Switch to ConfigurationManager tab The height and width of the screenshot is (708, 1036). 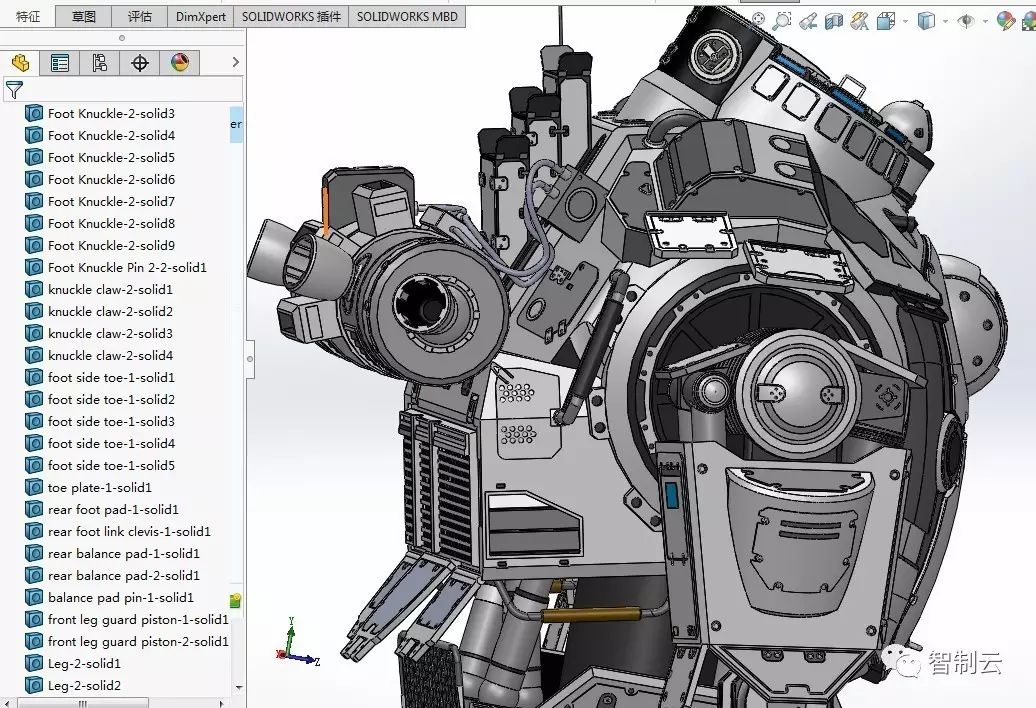(100, 63)
